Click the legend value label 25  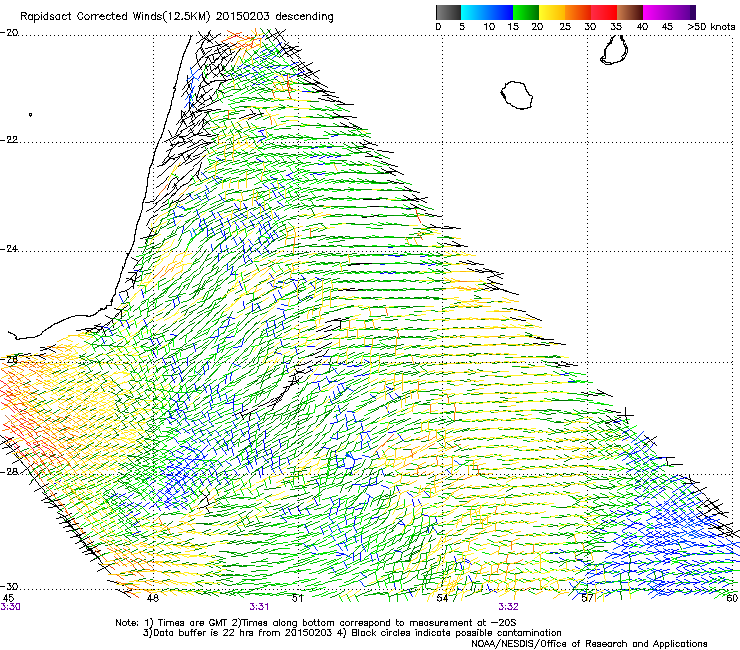565,27
